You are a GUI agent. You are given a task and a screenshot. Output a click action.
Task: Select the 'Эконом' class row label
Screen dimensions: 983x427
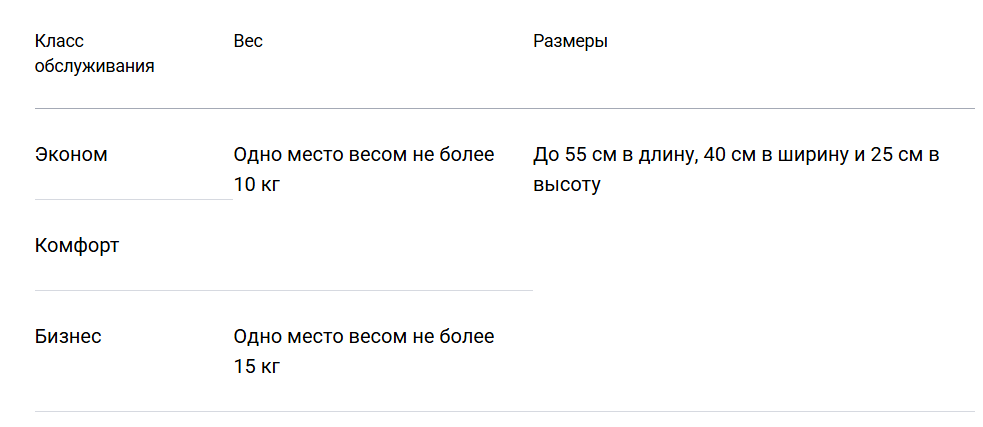point(71,154)
